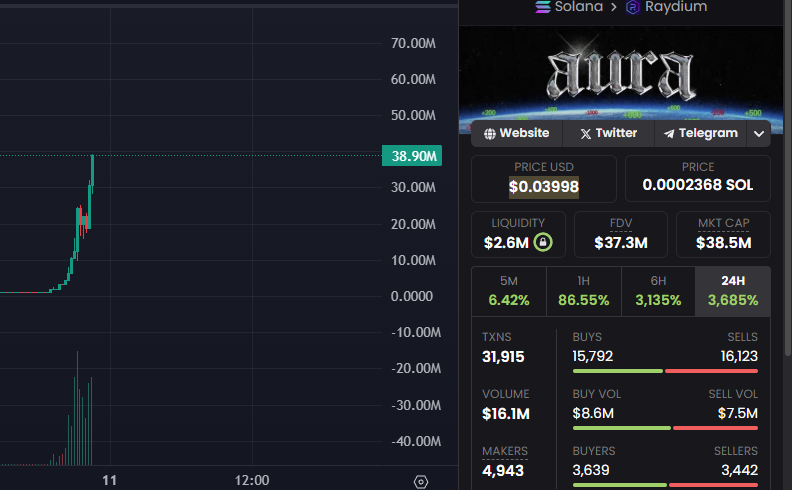Click the liquidity lock icon
The image size is (792, 490).
(543, 242)
